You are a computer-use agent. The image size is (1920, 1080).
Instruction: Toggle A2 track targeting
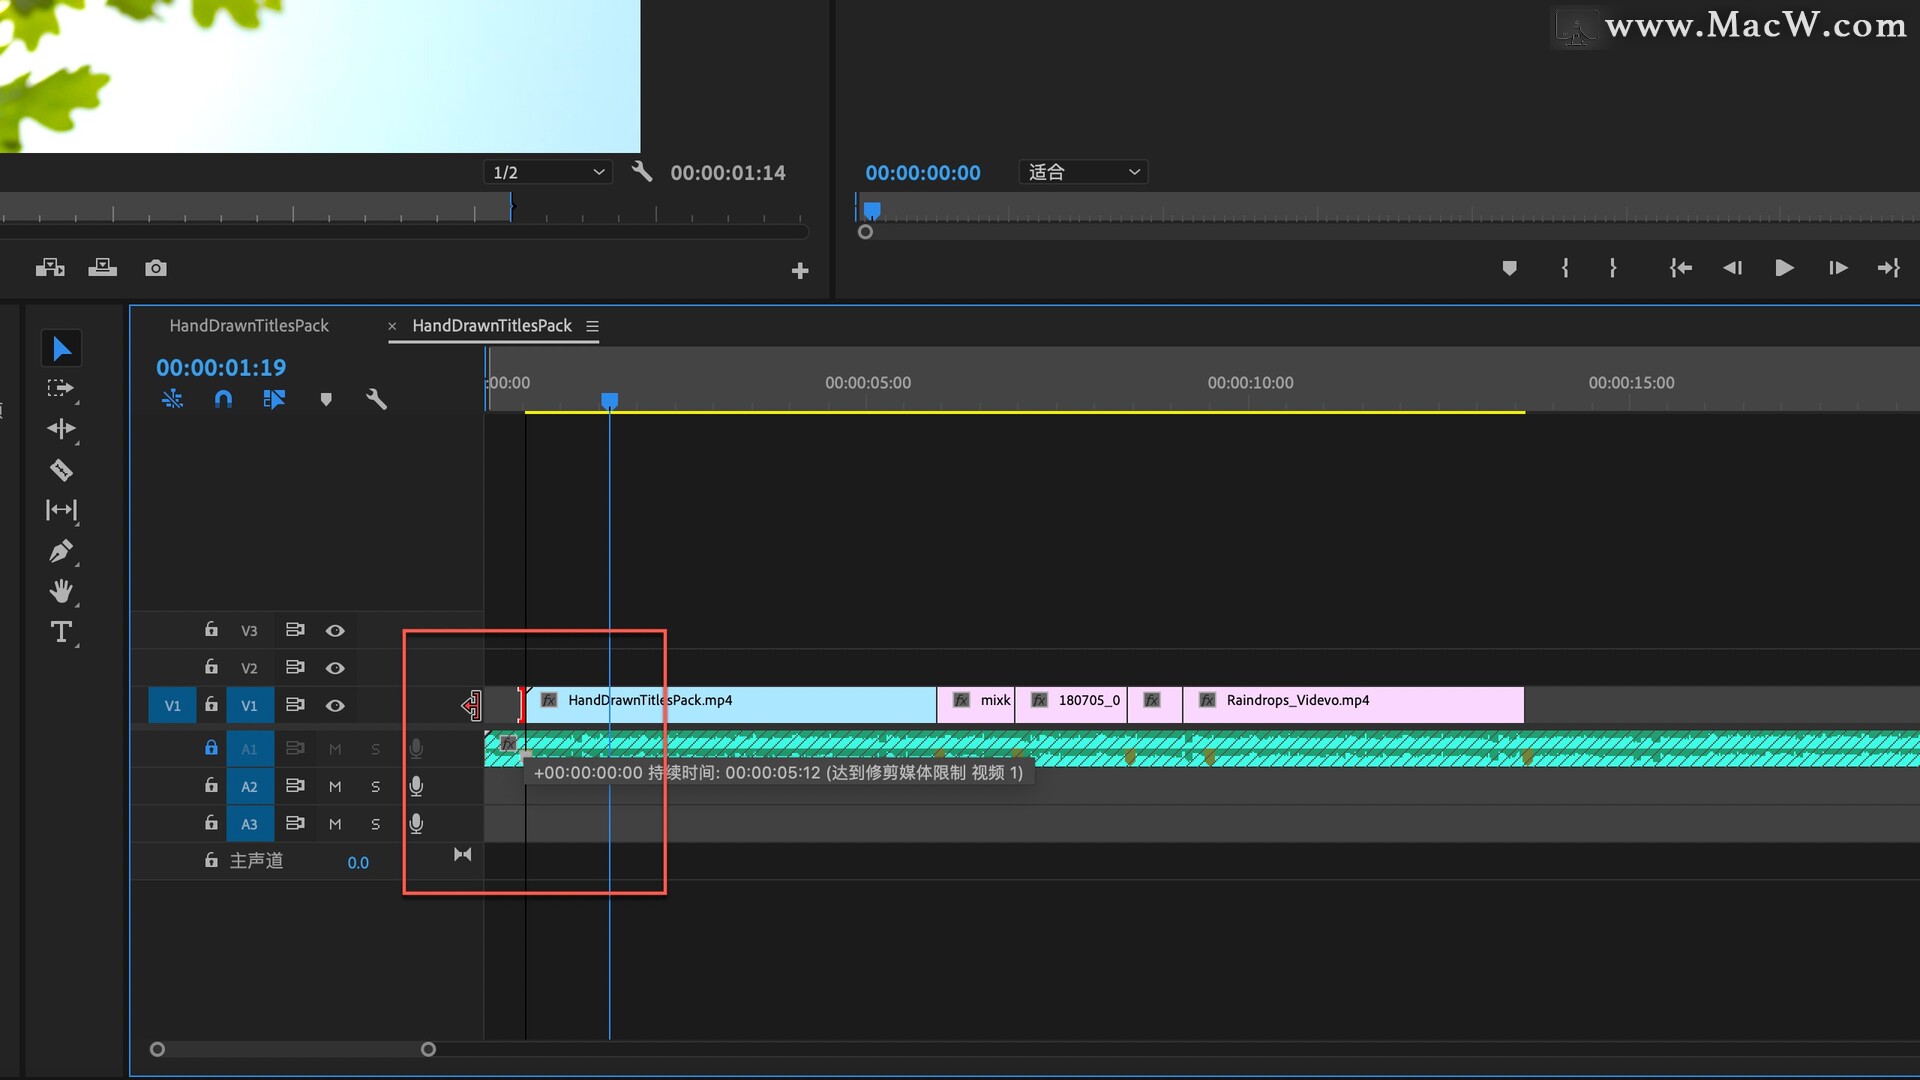point(249,786)
